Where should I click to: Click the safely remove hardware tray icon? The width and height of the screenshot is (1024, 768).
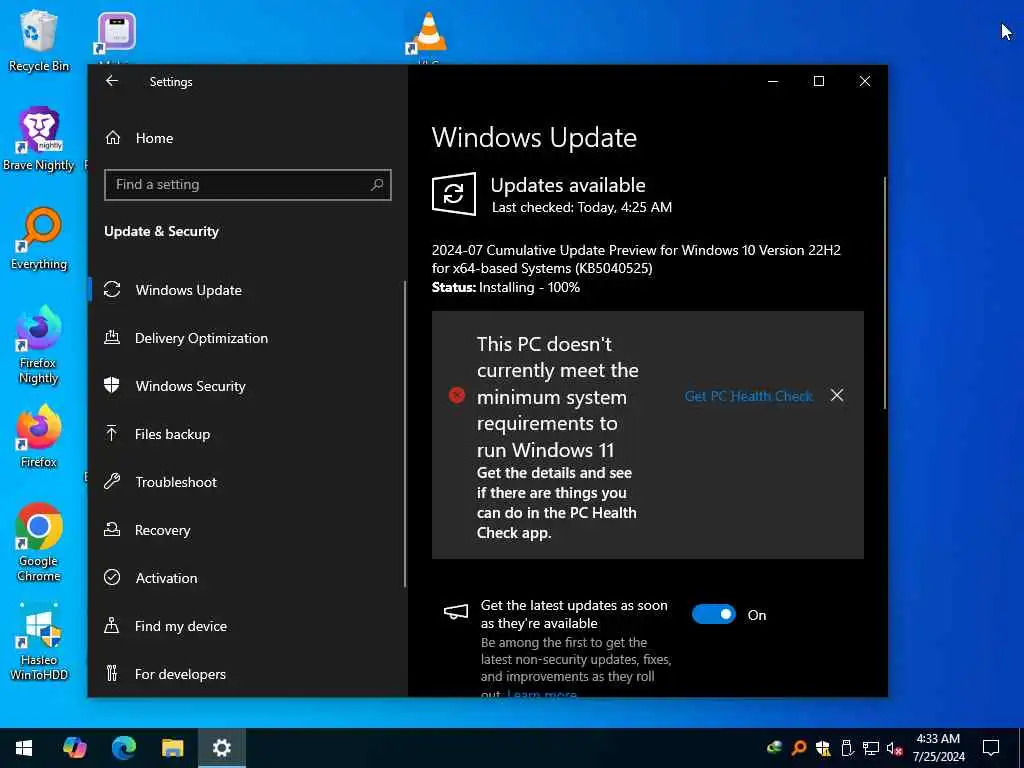tap(846, 748)
